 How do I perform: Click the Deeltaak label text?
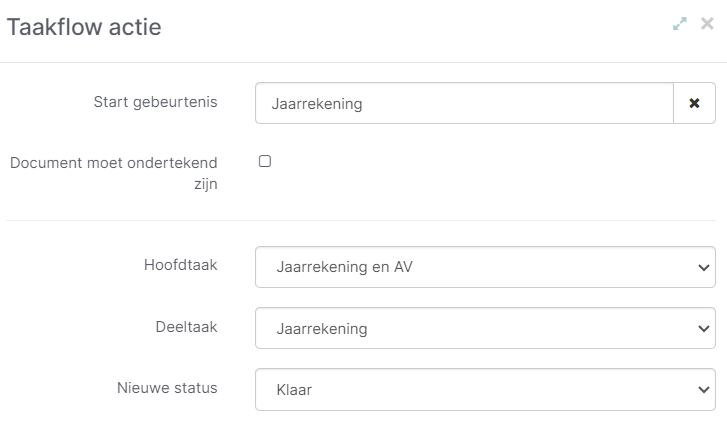click(186, 326)
